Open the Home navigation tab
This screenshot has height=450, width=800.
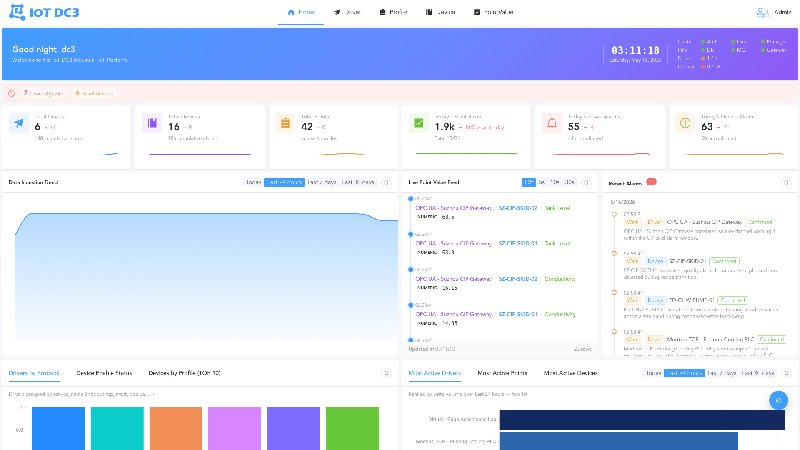pyautogui.click(x=301, y=12)
